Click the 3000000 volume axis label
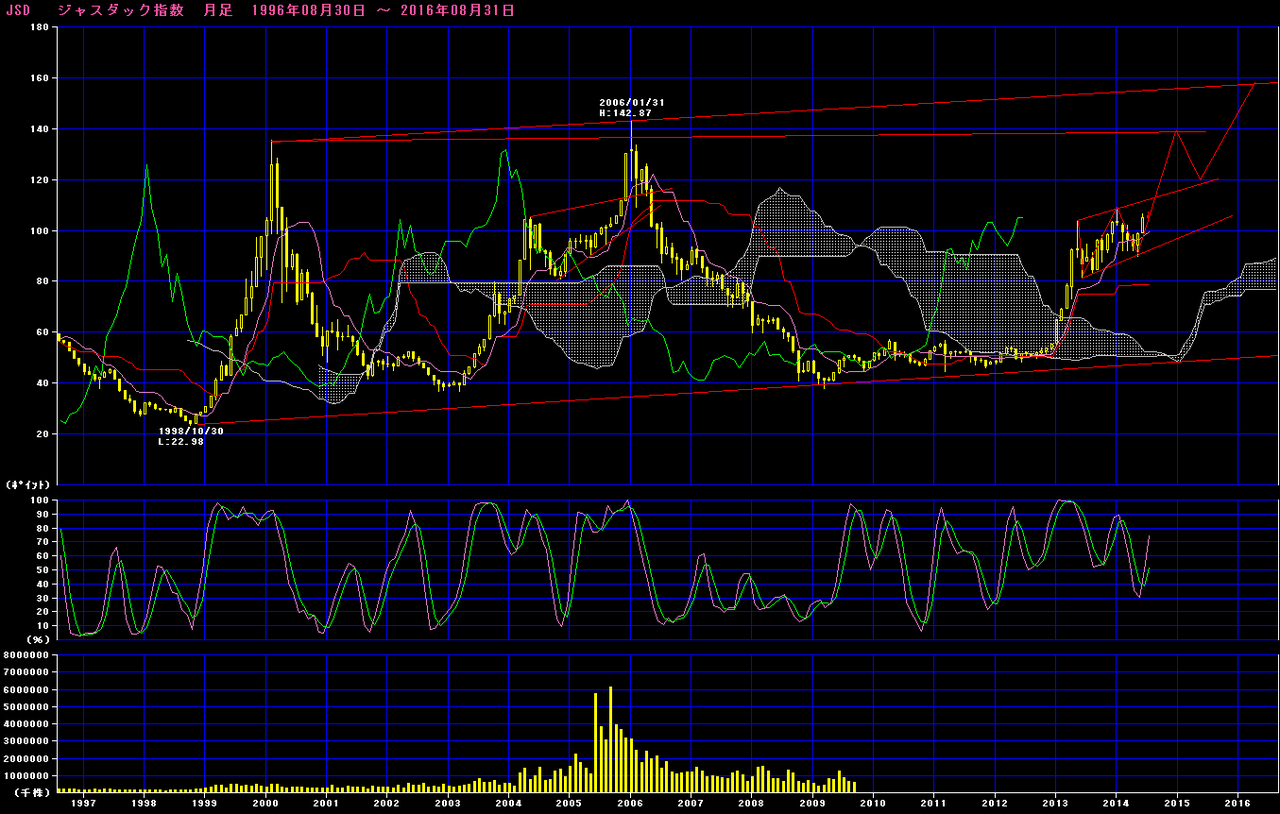Screen dimensions: 1280x814 click(x=28, y=741)
